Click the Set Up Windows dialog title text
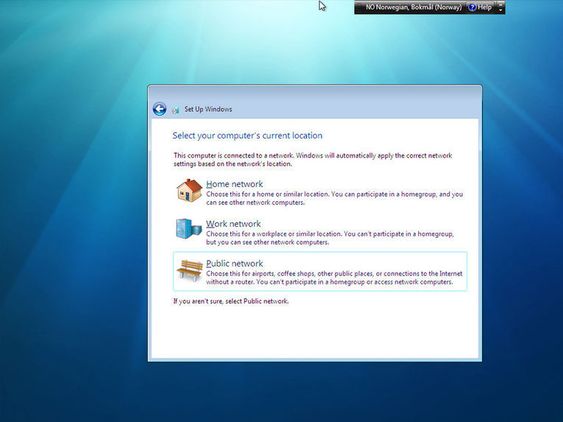 [208, 109]
